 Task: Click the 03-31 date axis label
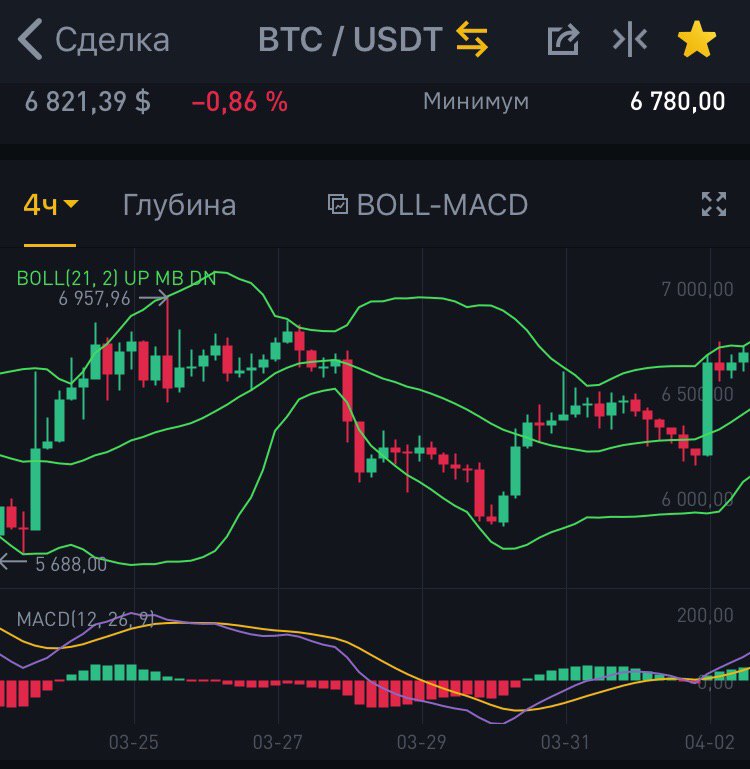click(x=565, y=742)
